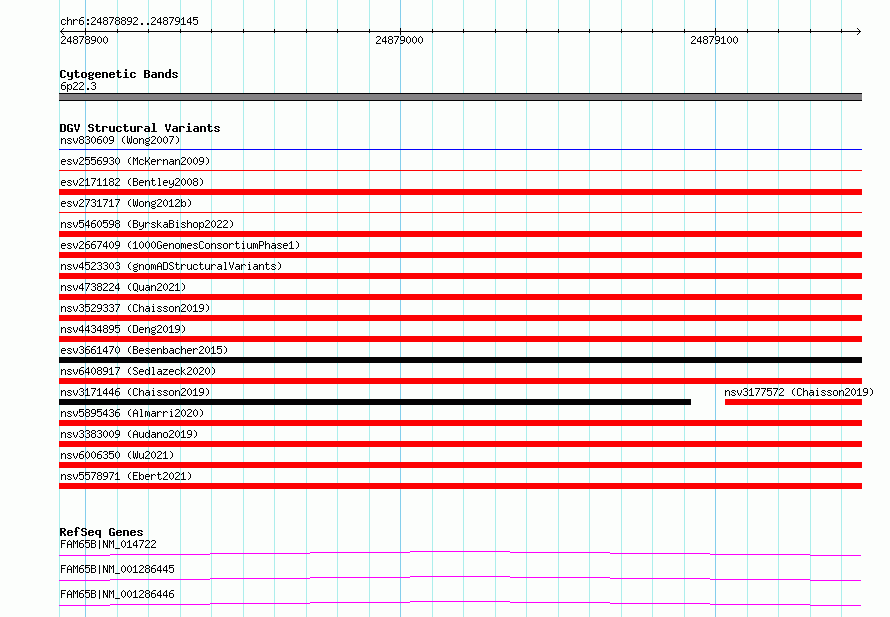890x617 pixels.
Task: Click the 24878900 ruler position label
Action: pos(84,40)
